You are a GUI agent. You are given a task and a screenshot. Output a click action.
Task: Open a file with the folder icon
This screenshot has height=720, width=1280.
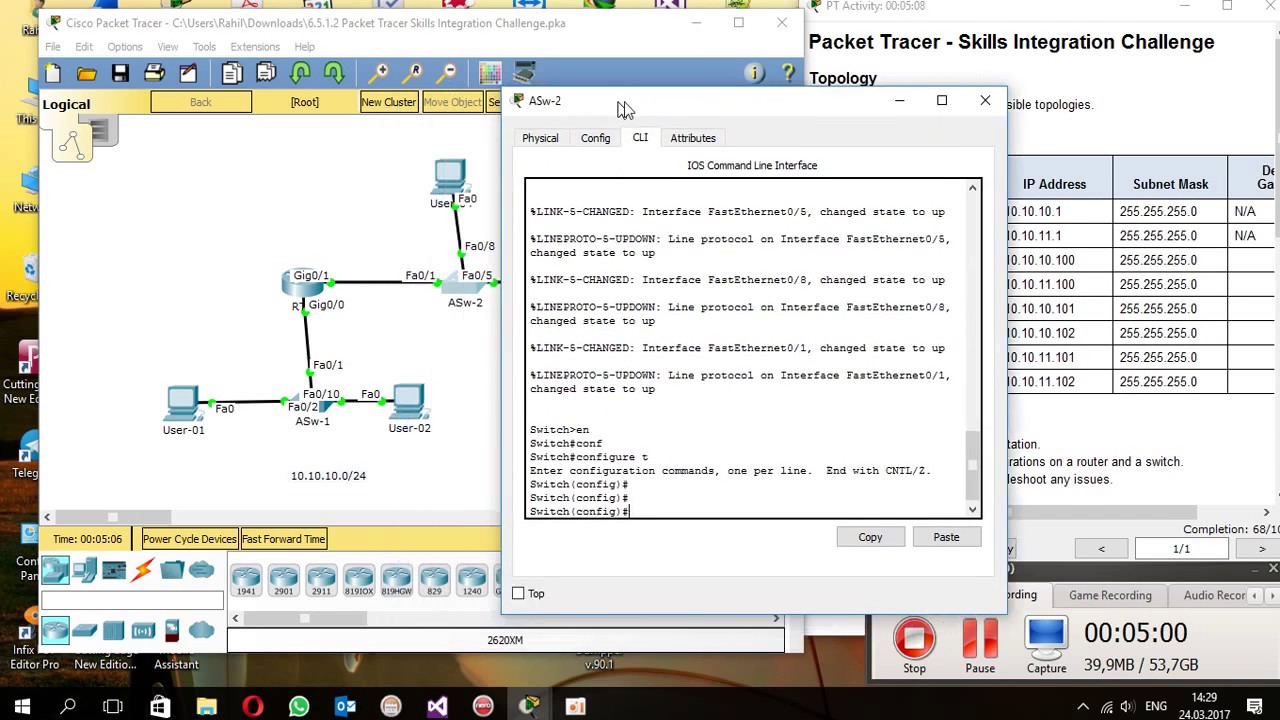[x=87, y=73]
